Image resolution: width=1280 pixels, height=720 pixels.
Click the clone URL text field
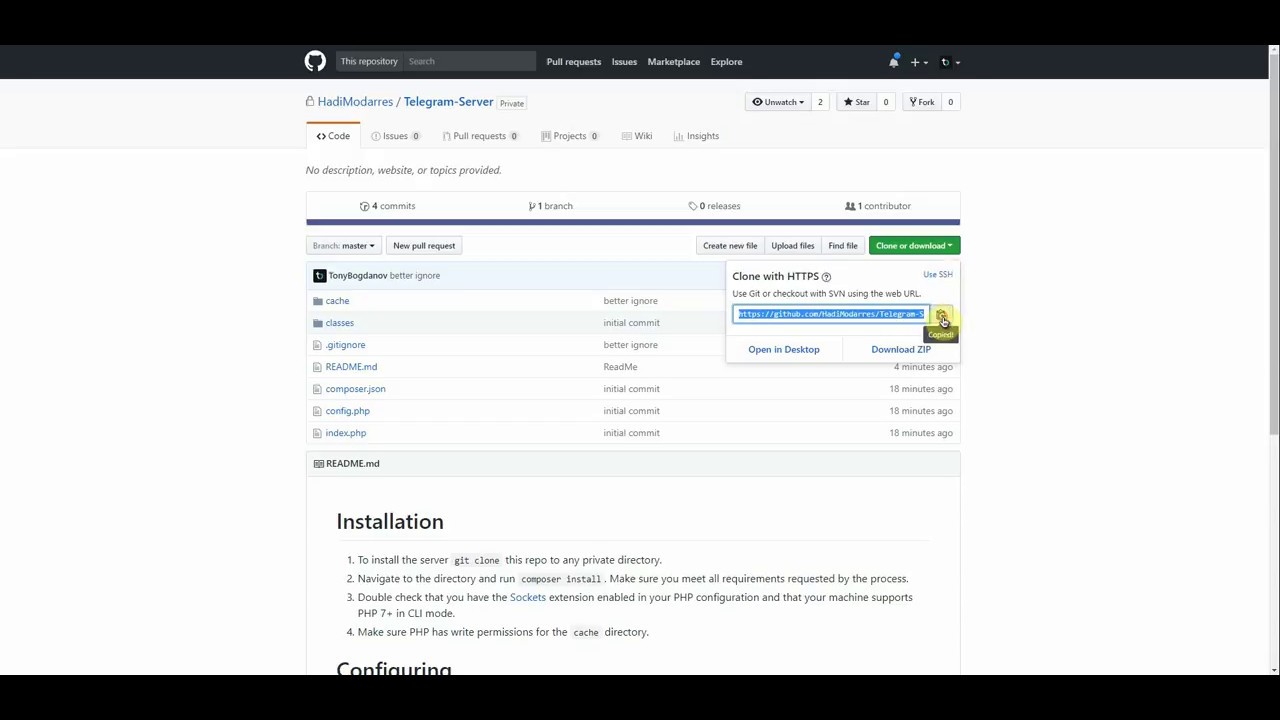click(832, 315)
